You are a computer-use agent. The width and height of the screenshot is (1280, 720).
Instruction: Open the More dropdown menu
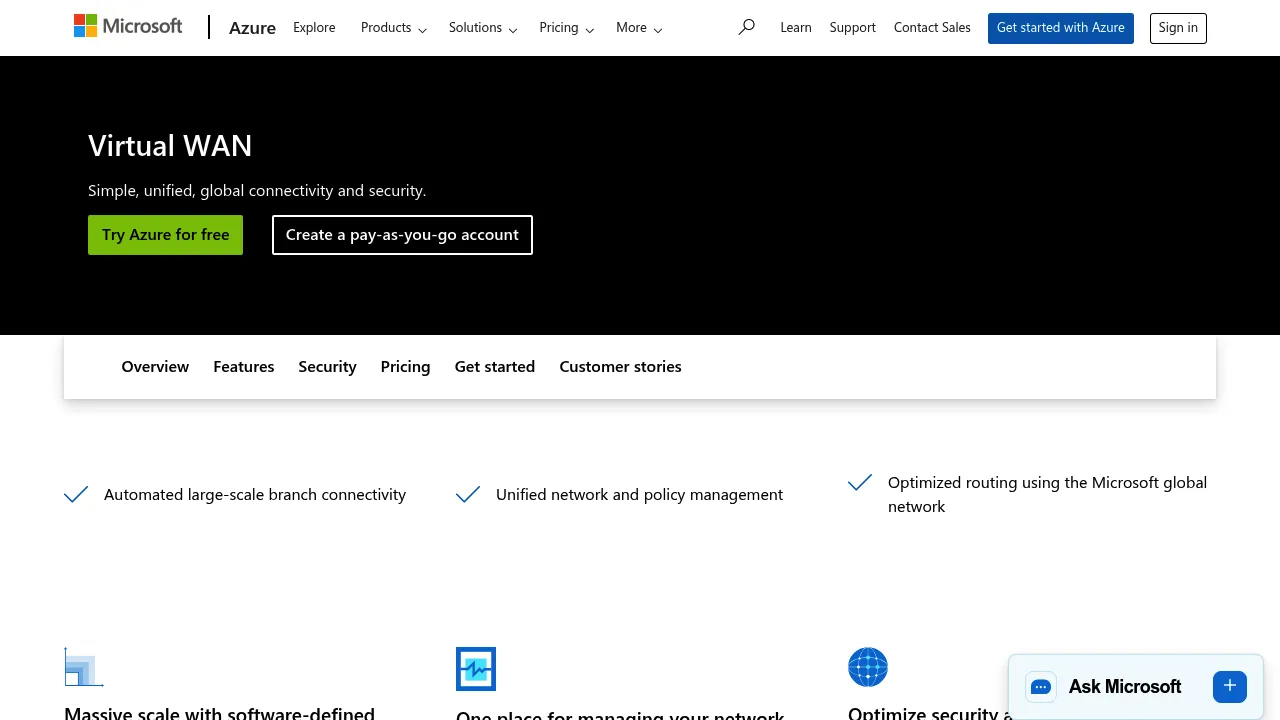(639, 28)
